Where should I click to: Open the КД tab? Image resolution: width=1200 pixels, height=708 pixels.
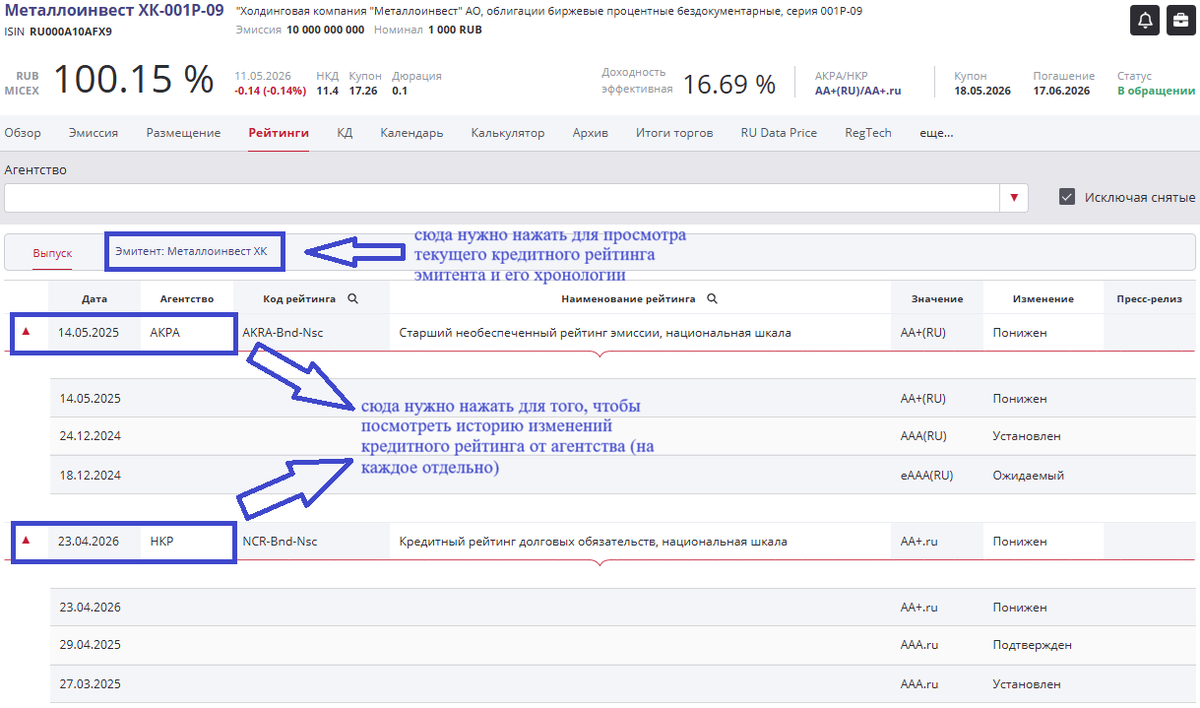point(345,133)
